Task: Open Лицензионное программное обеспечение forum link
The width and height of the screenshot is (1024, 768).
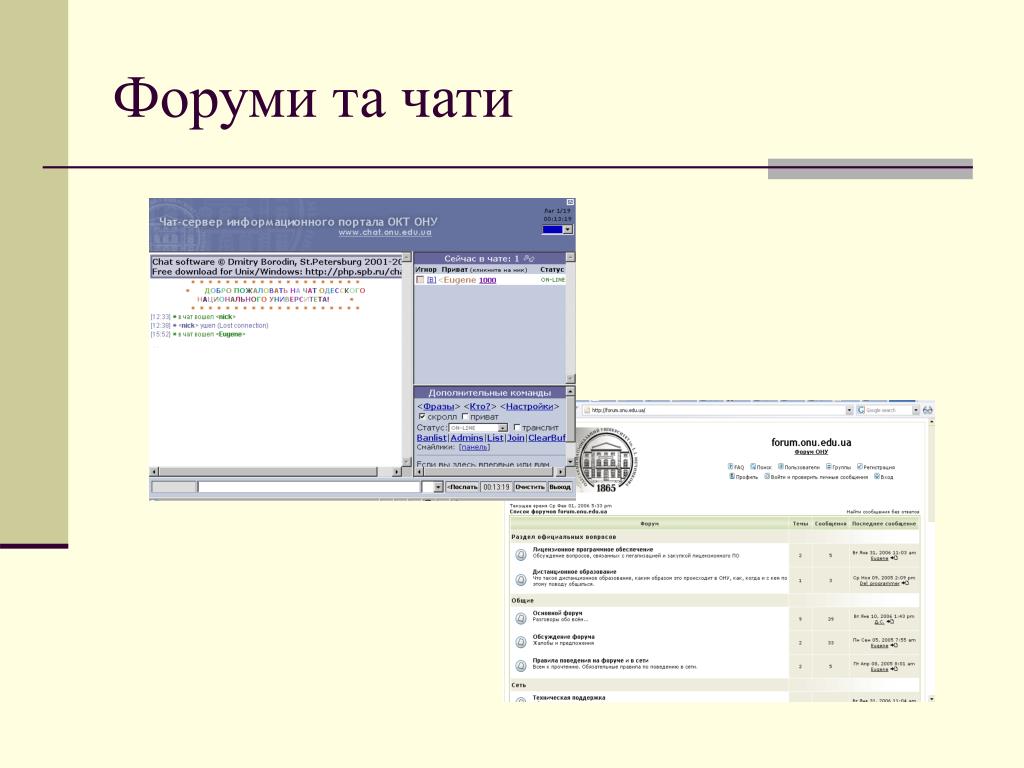Action: point(593,549)
